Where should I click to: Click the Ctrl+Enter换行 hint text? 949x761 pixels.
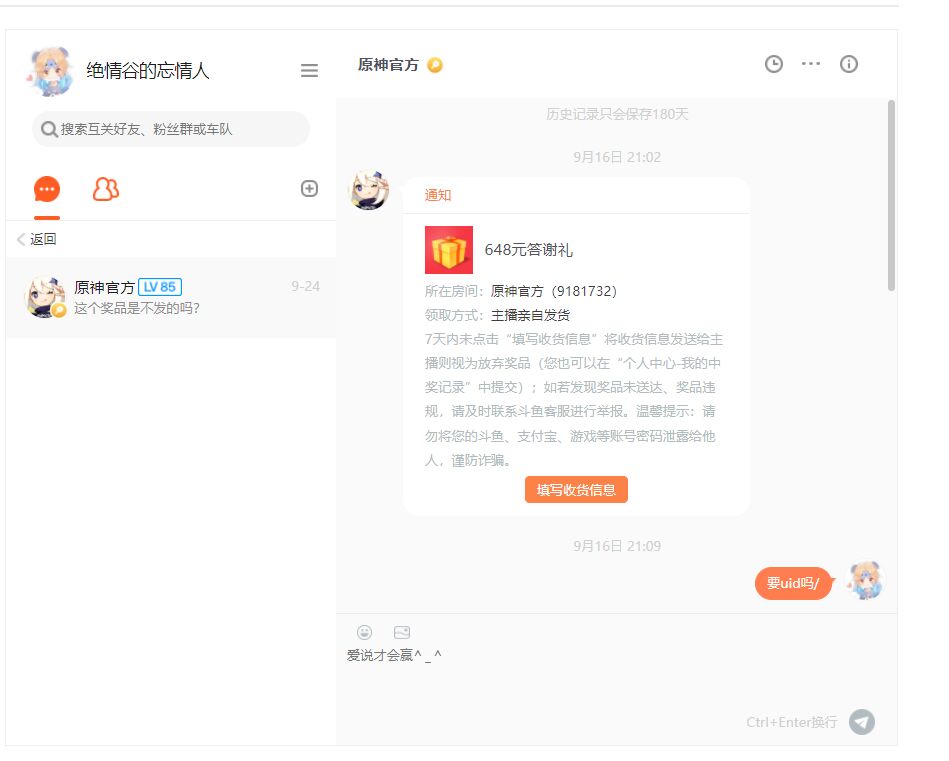(791, 722)
